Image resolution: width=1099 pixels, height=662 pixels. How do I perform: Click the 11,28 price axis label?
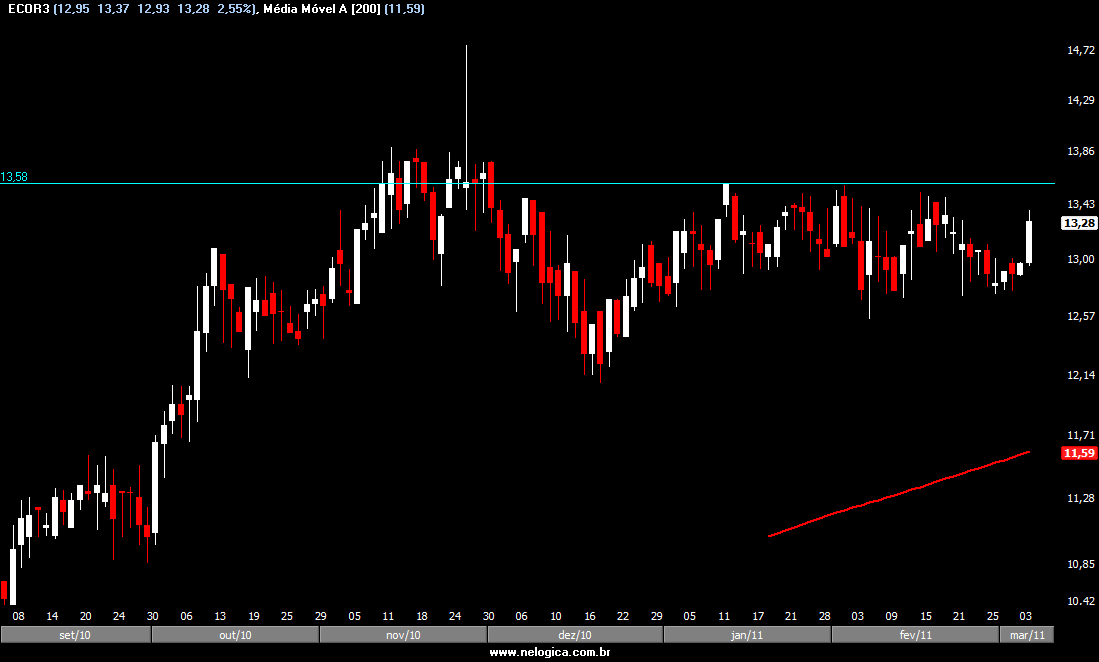click(1081, 498)
